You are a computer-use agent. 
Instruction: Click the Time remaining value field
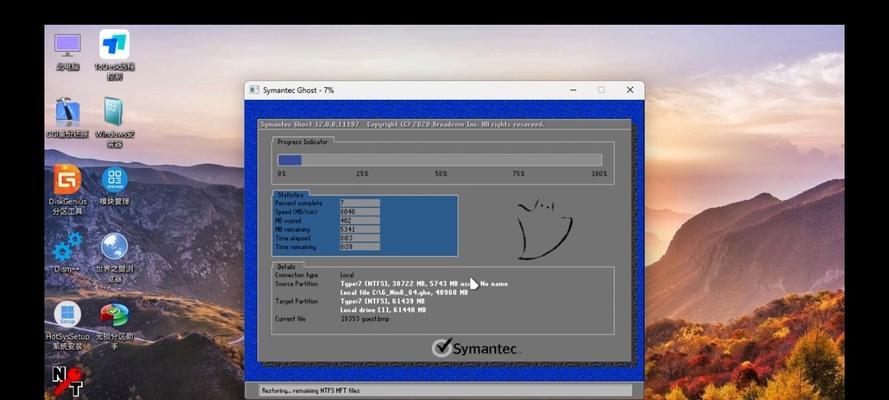pos(359,247)
